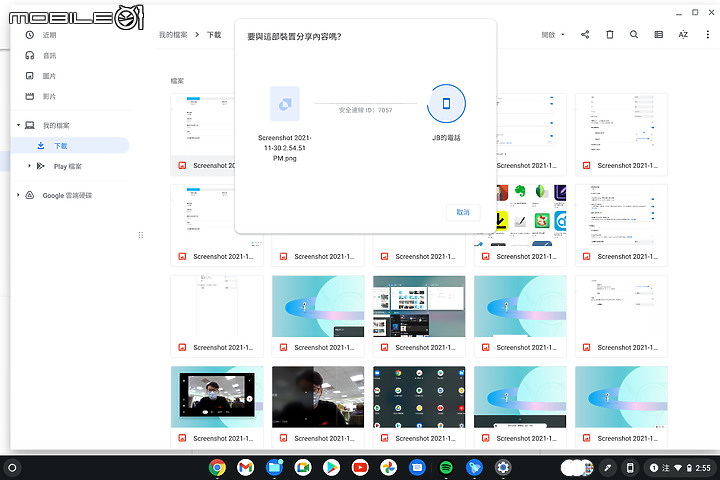
Task: Launch Spotify from the shelf
Action: pos(446,468)
